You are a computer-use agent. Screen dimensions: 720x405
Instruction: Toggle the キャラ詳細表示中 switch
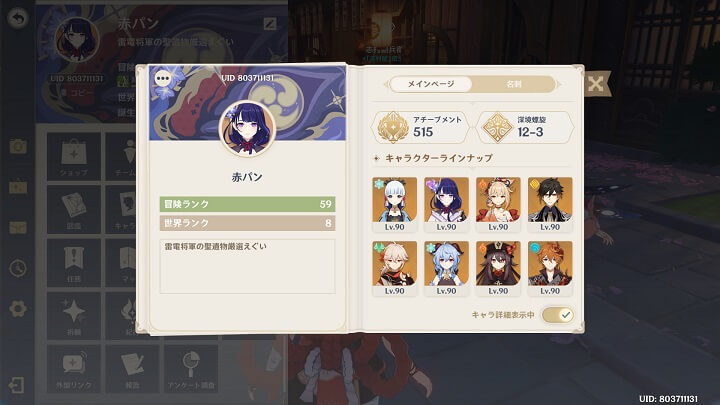click(x=557, y=315)
